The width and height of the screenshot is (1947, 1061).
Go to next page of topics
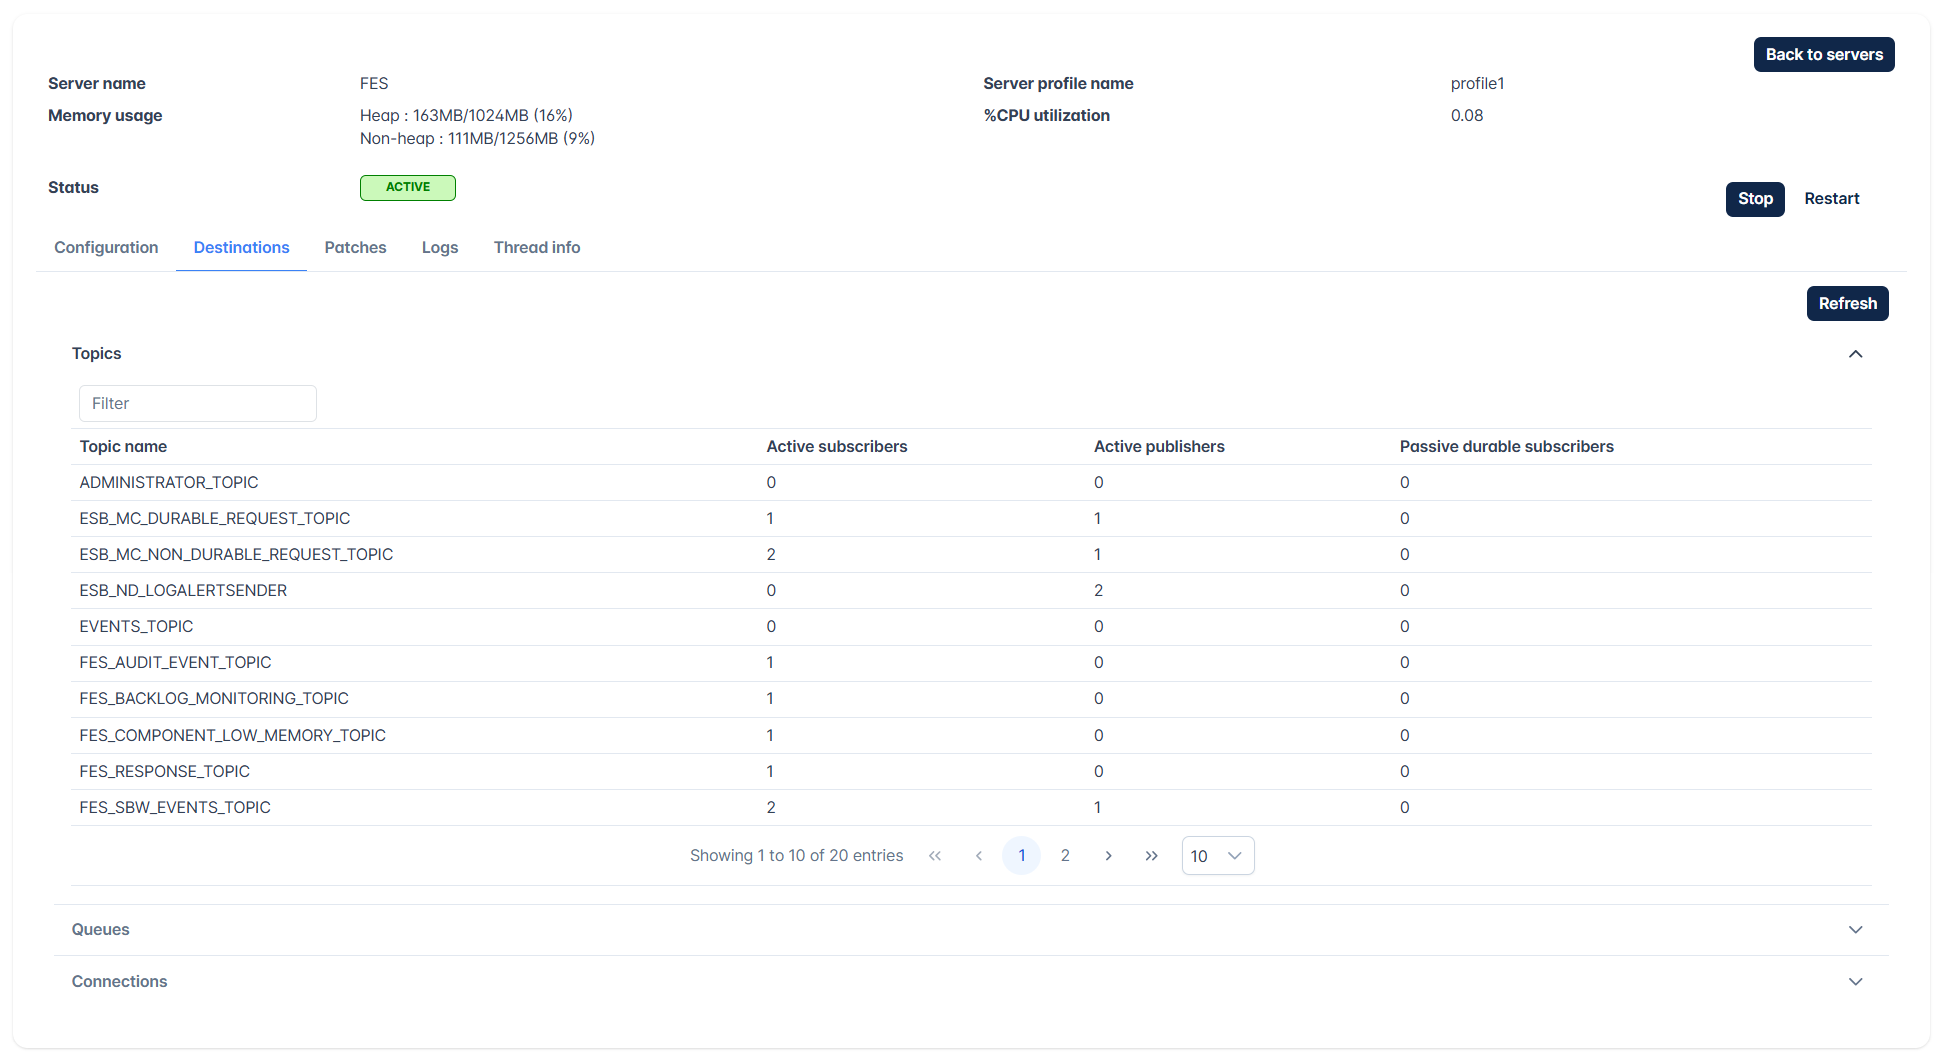(1108, 856)
